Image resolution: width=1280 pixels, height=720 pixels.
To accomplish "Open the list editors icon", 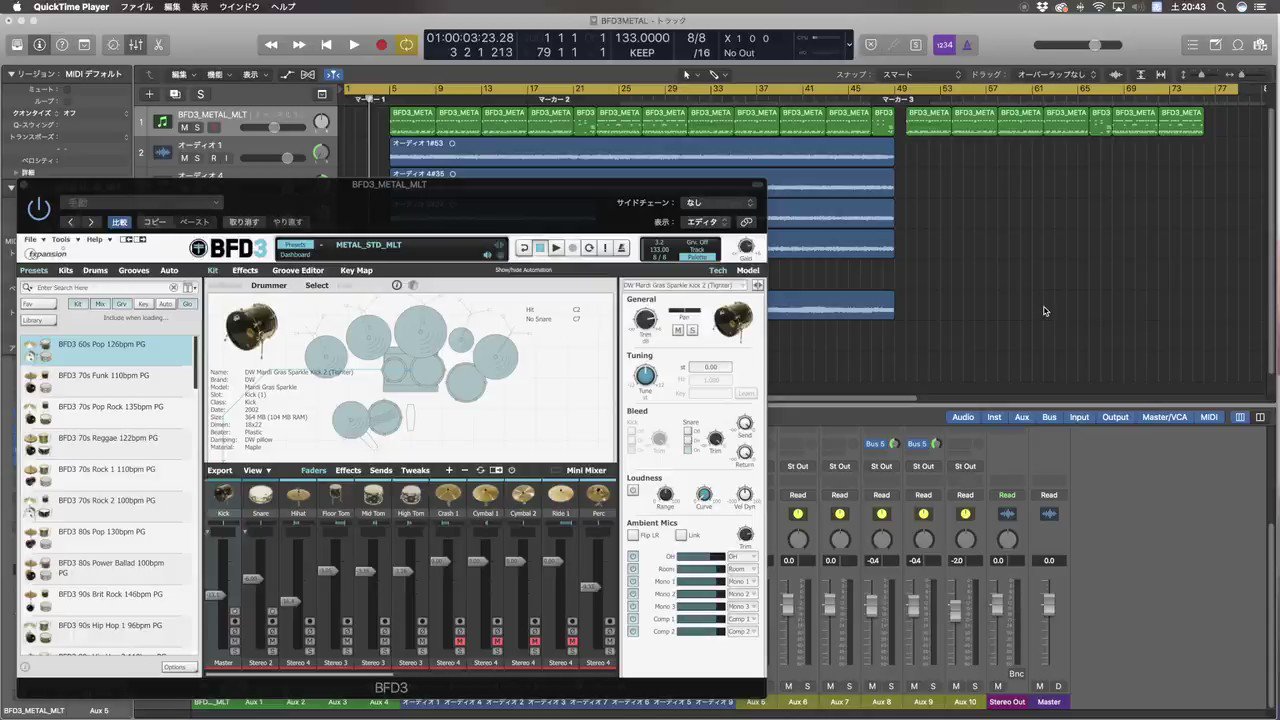I will tap(1192, 45).
